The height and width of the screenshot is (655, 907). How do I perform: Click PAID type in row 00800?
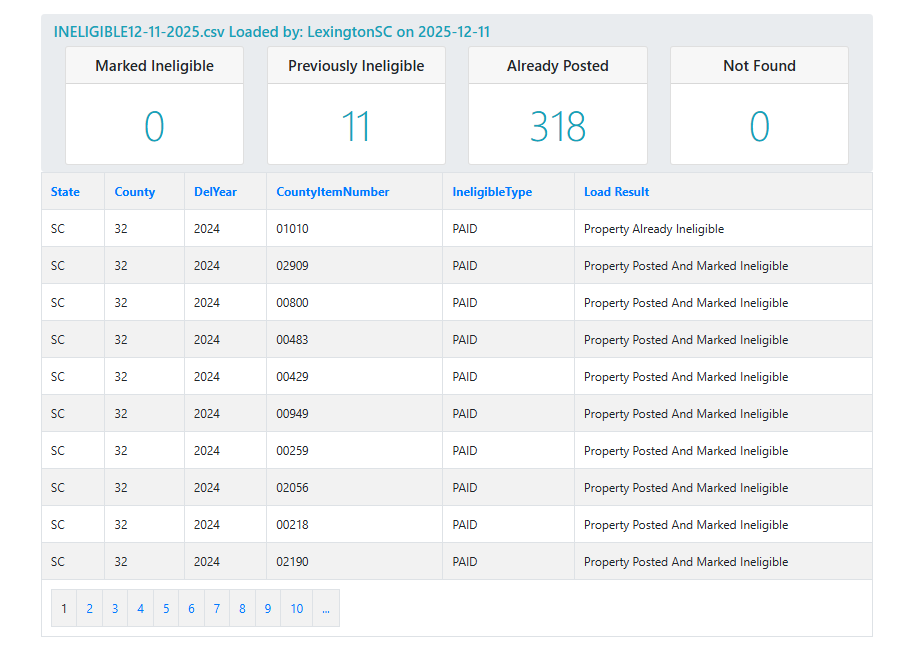[x=465, y=303]
